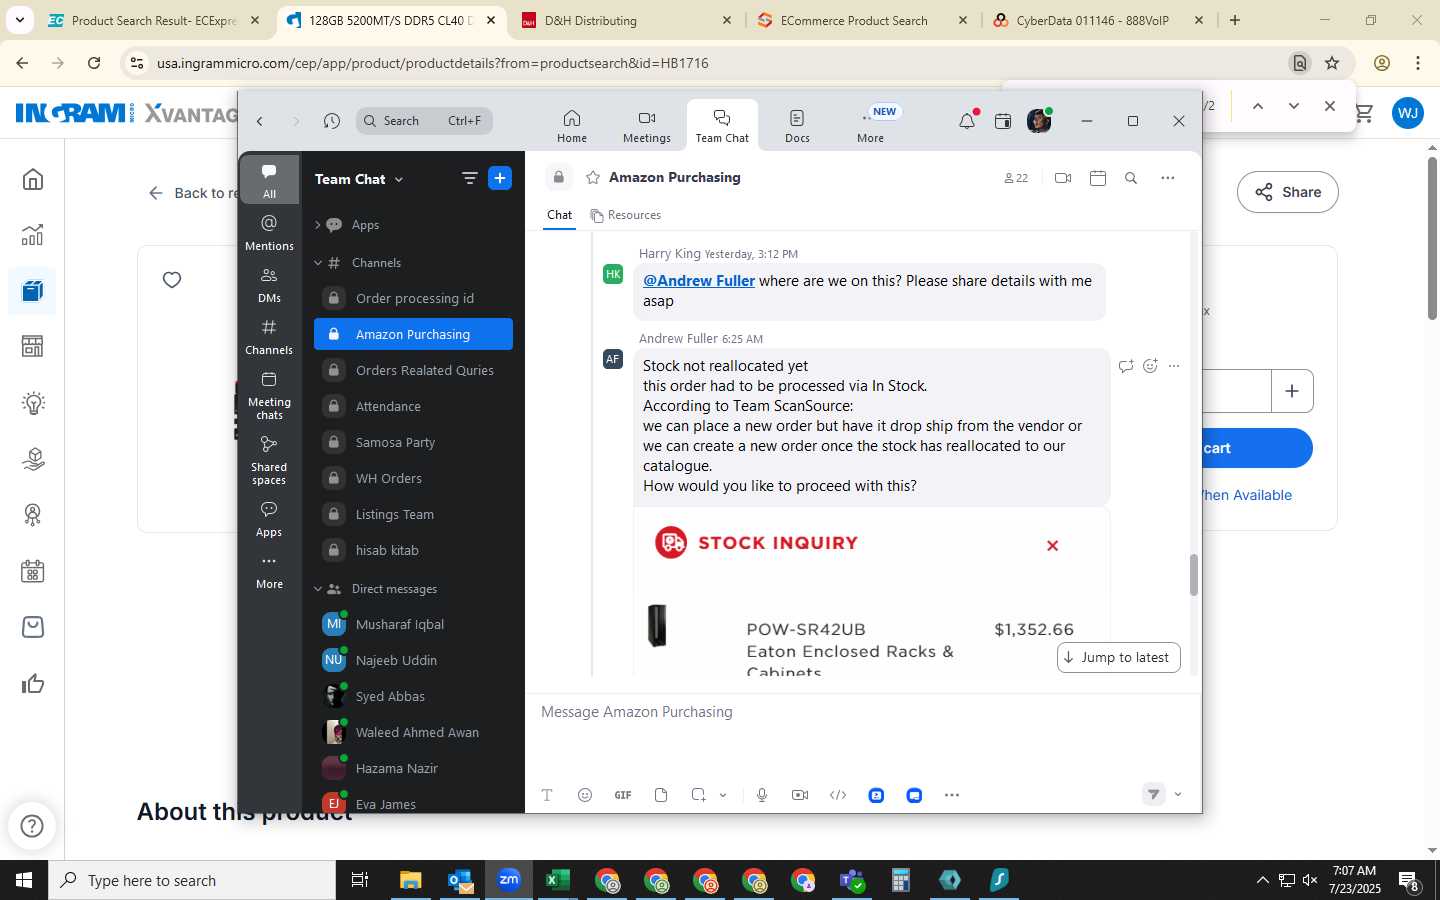
Task: Open text formatting tool in composer
Action: coord(547,795)
